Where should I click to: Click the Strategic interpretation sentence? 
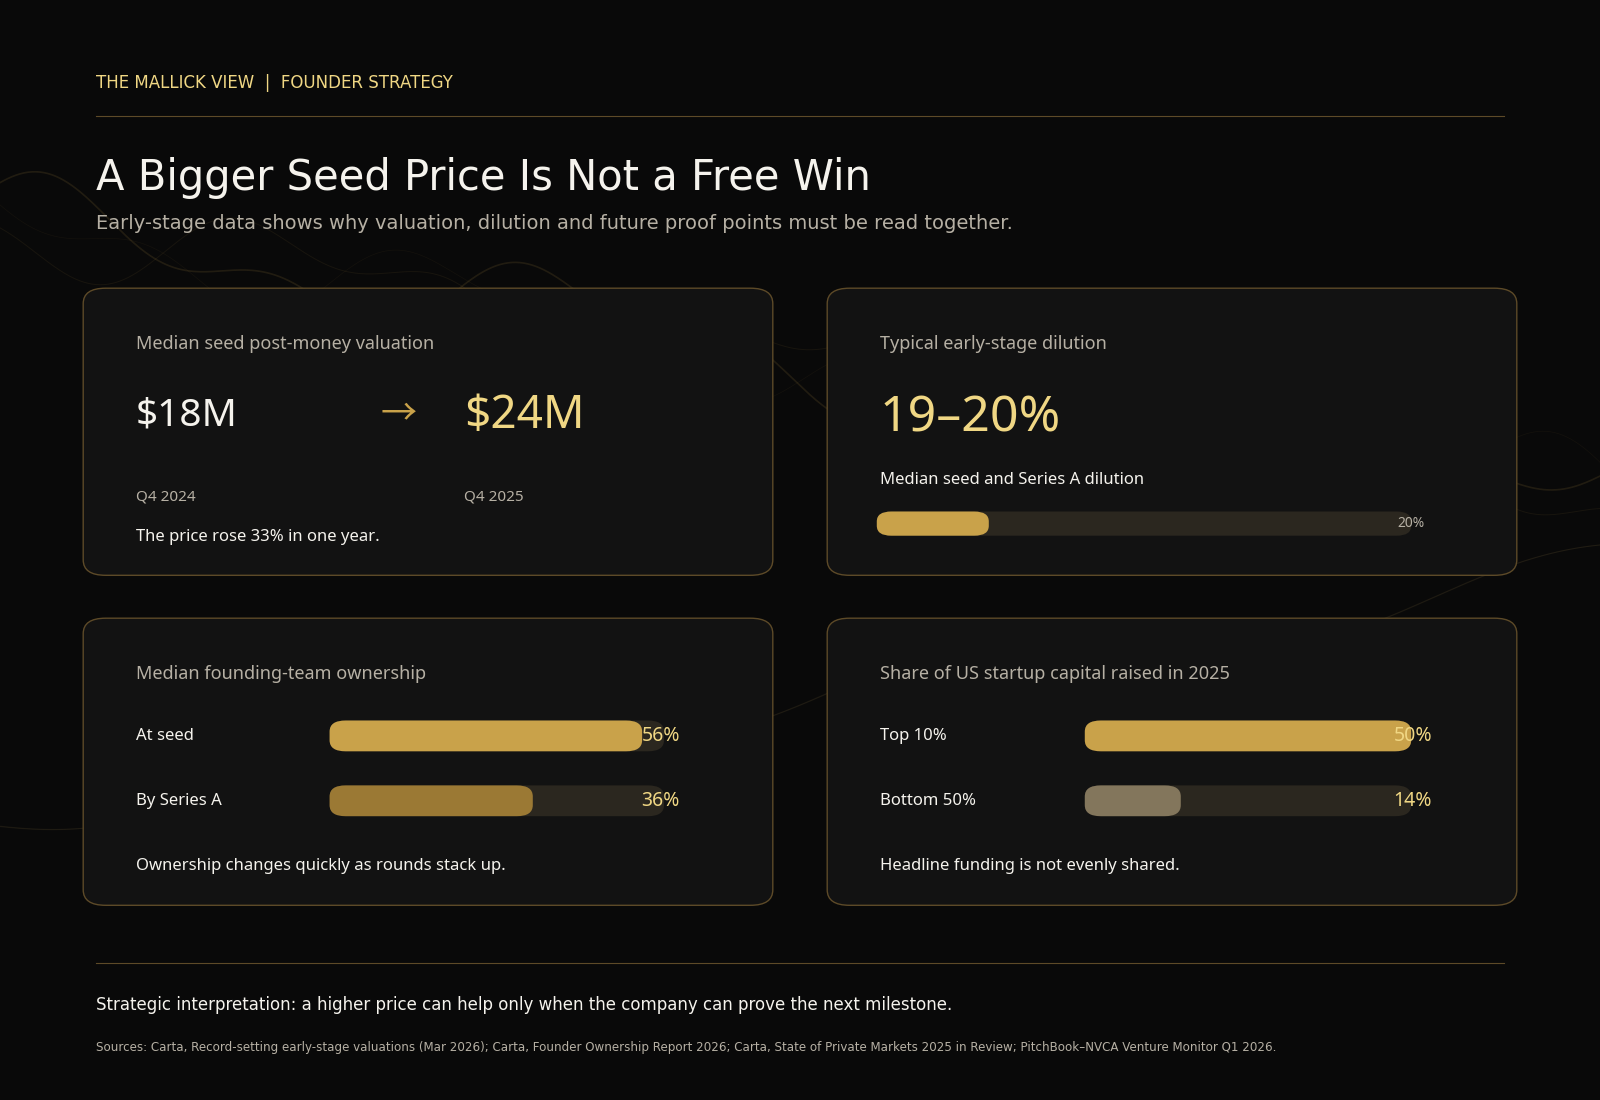click(x=524, y=1004)
